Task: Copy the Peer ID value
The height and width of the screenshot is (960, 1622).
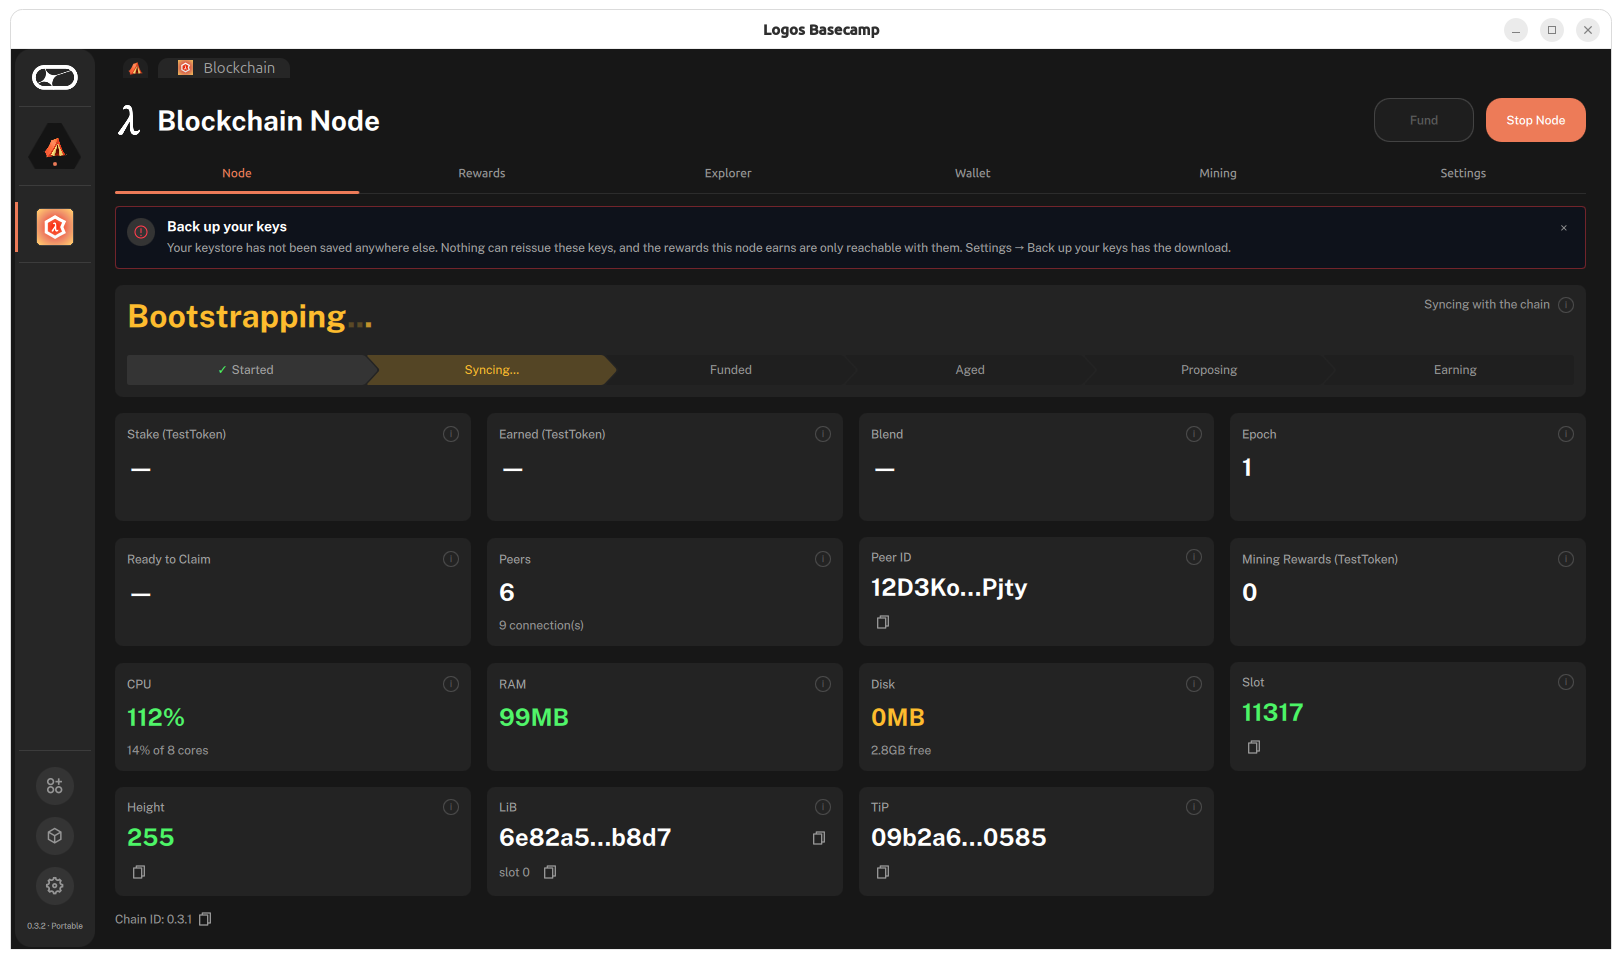Action: 883,622
